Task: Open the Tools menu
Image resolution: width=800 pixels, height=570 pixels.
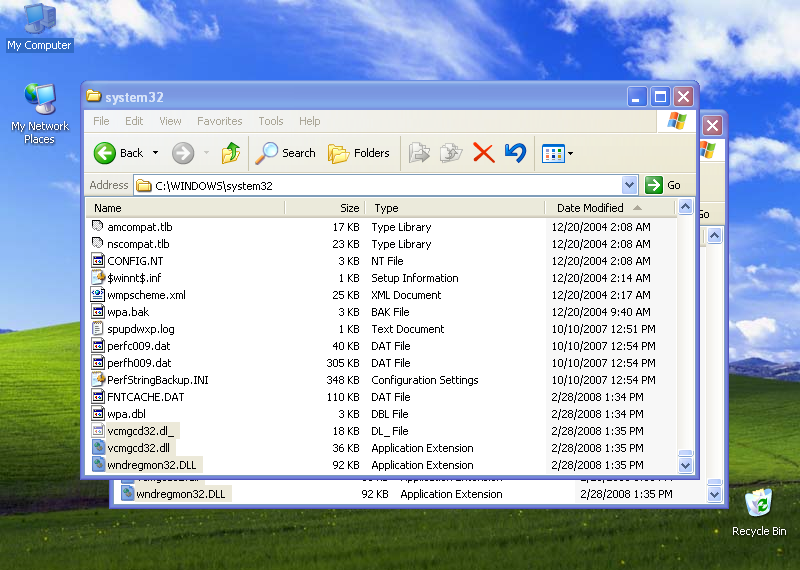Action: 270,121
